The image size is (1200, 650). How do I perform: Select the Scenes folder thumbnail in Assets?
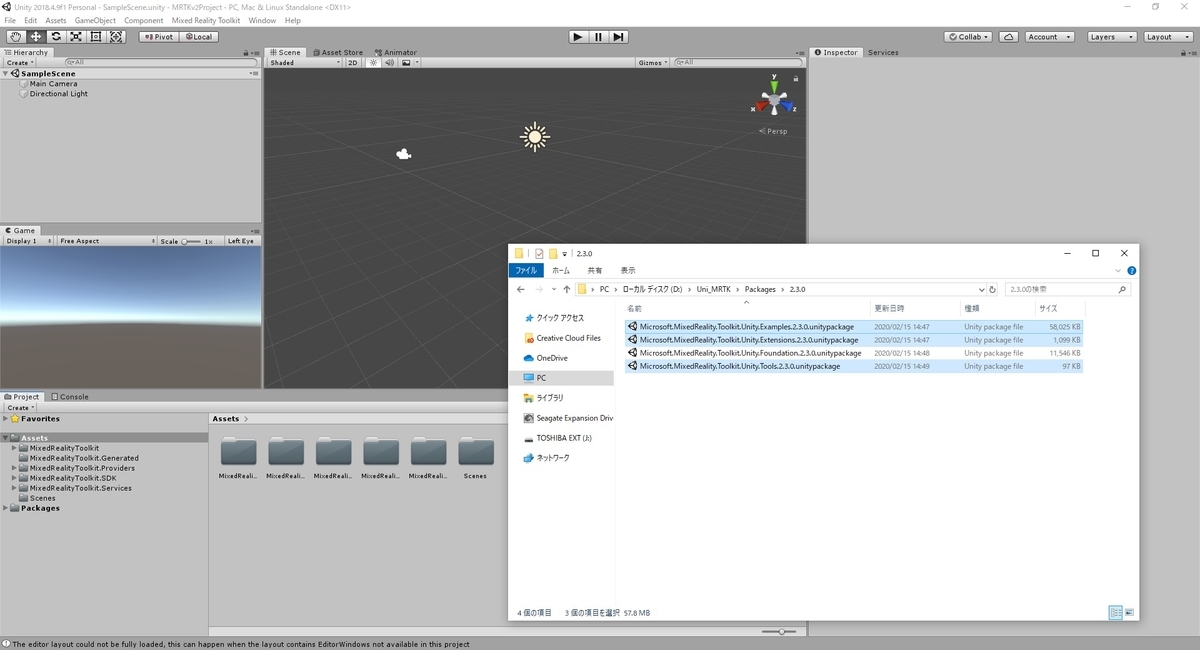(x=475, y=458)
